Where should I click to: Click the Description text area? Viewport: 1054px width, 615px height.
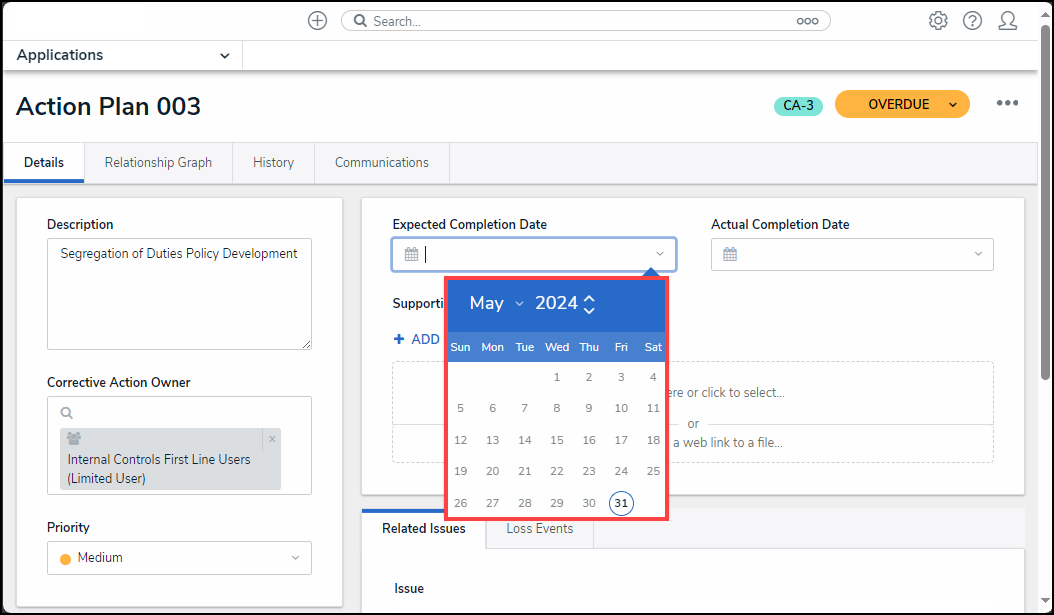(179, 294)
